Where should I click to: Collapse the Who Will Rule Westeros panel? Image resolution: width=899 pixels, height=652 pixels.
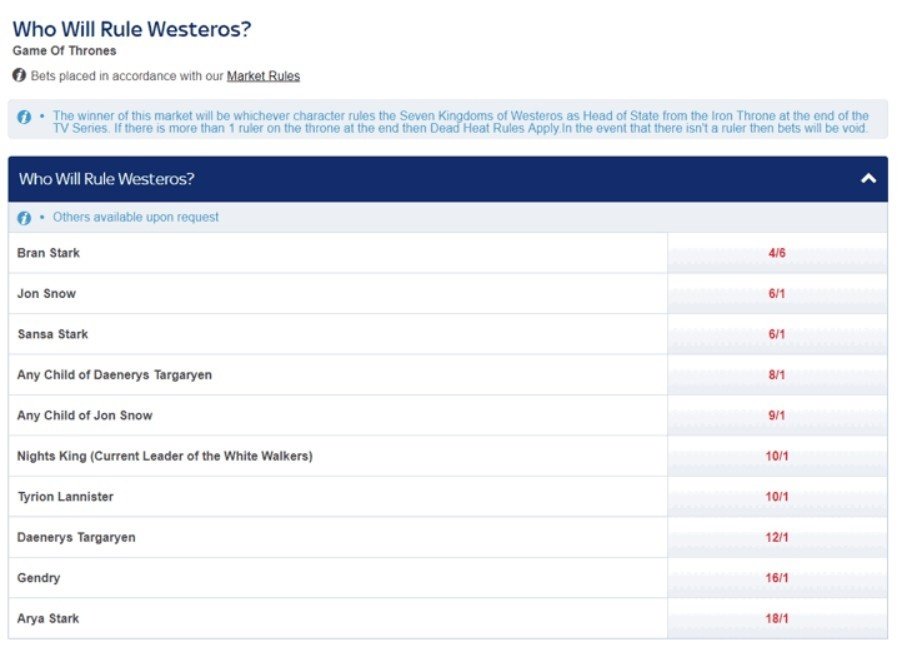(868, 179)
